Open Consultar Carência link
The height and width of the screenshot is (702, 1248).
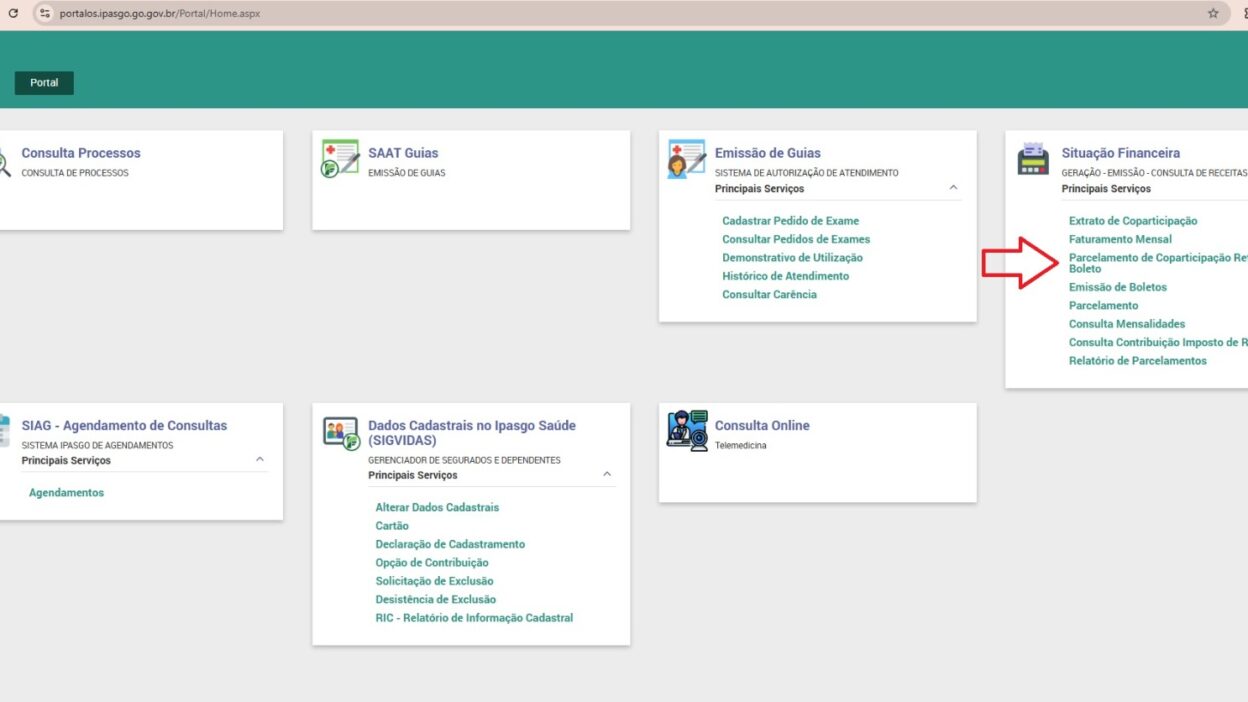(x=769, y=295)
